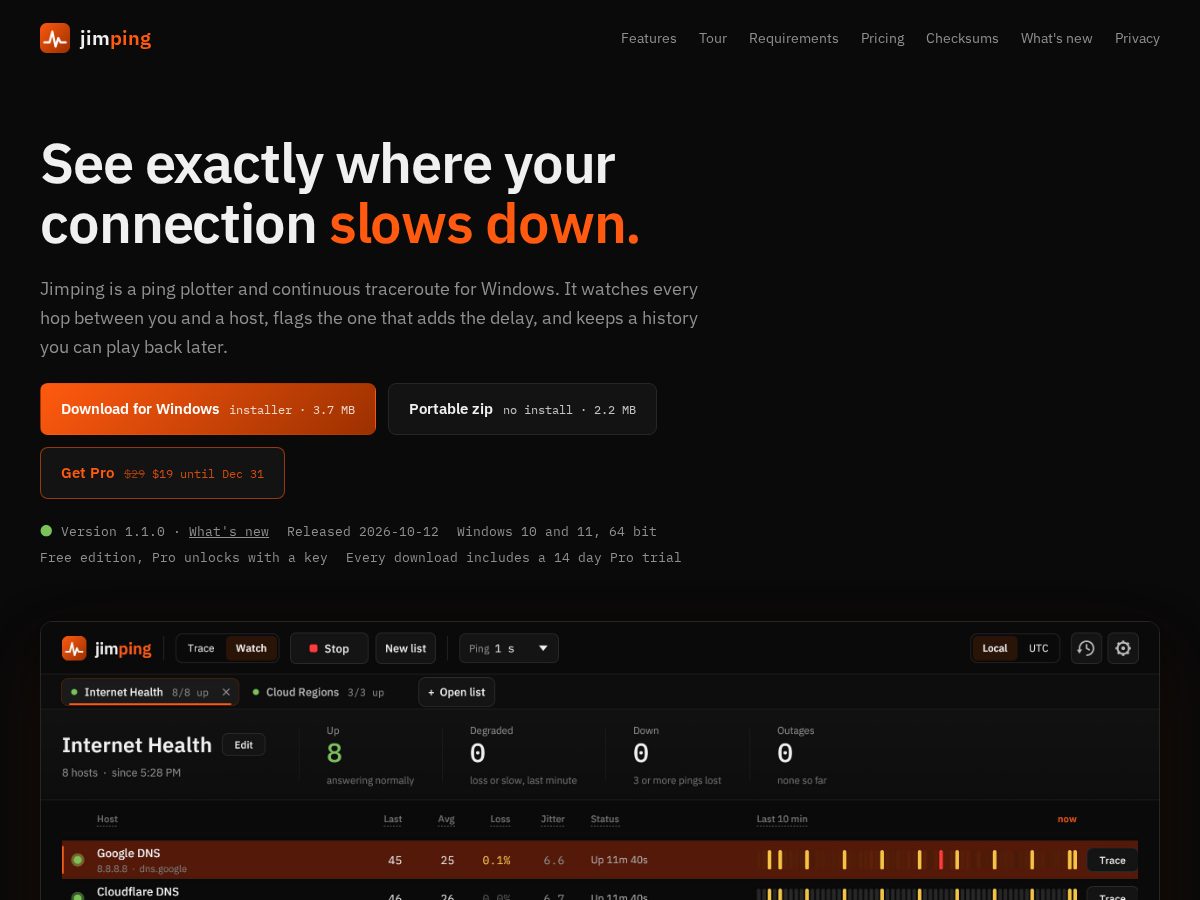Click the Last 10 min column header

(782, 819)
